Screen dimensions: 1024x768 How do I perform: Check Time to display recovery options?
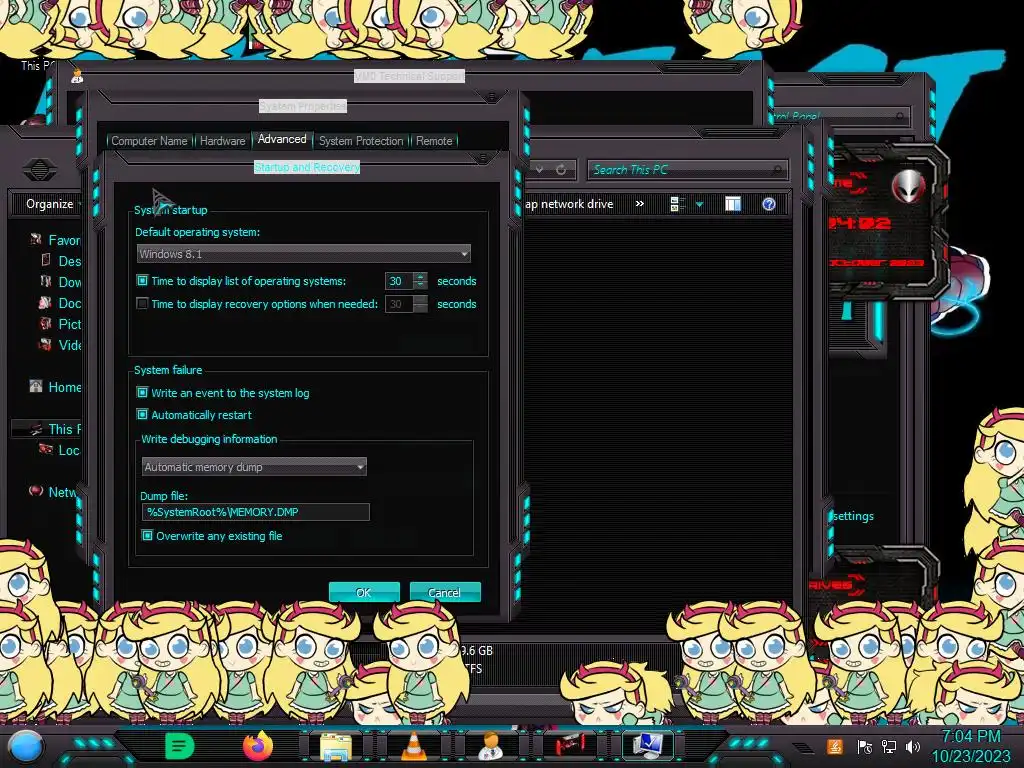coord(142,304)
